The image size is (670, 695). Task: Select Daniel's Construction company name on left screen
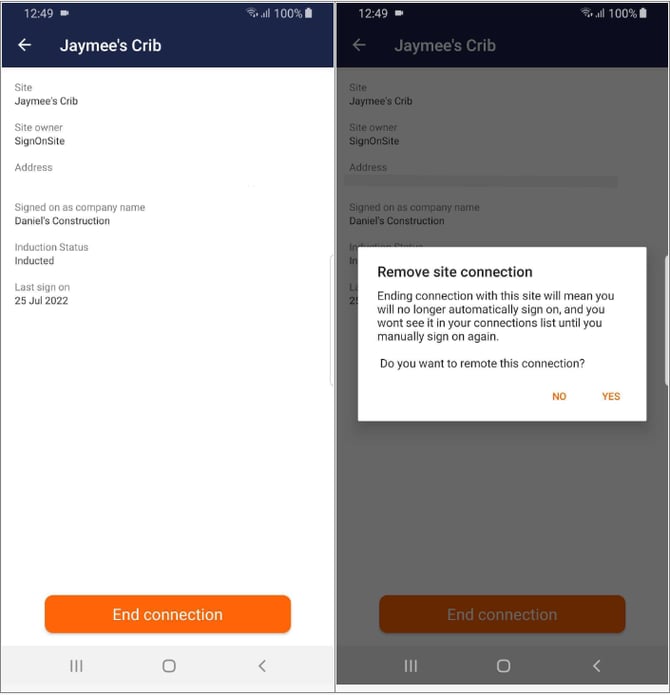[62, 221]
